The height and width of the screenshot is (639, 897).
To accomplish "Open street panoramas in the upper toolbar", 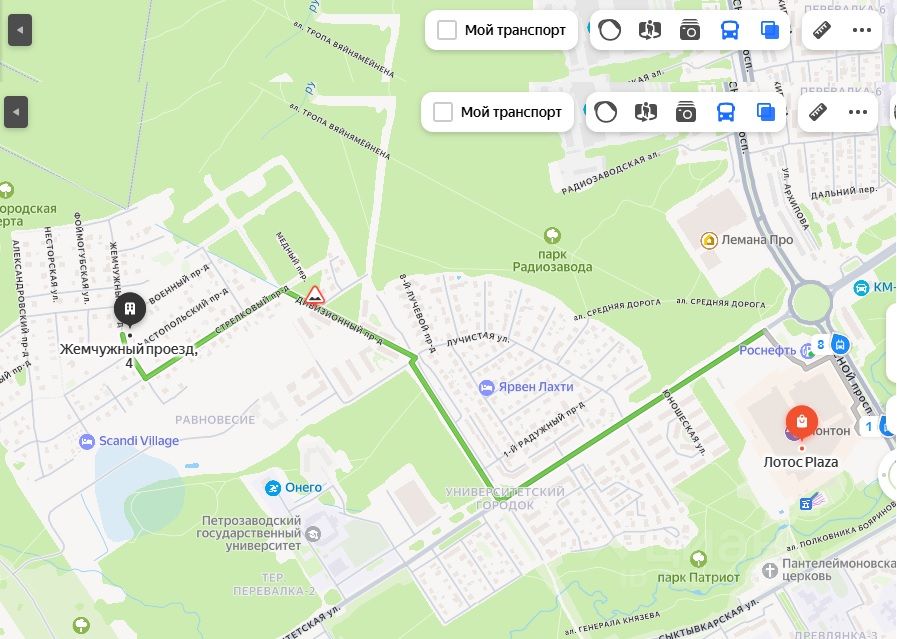I will [650, 30].
